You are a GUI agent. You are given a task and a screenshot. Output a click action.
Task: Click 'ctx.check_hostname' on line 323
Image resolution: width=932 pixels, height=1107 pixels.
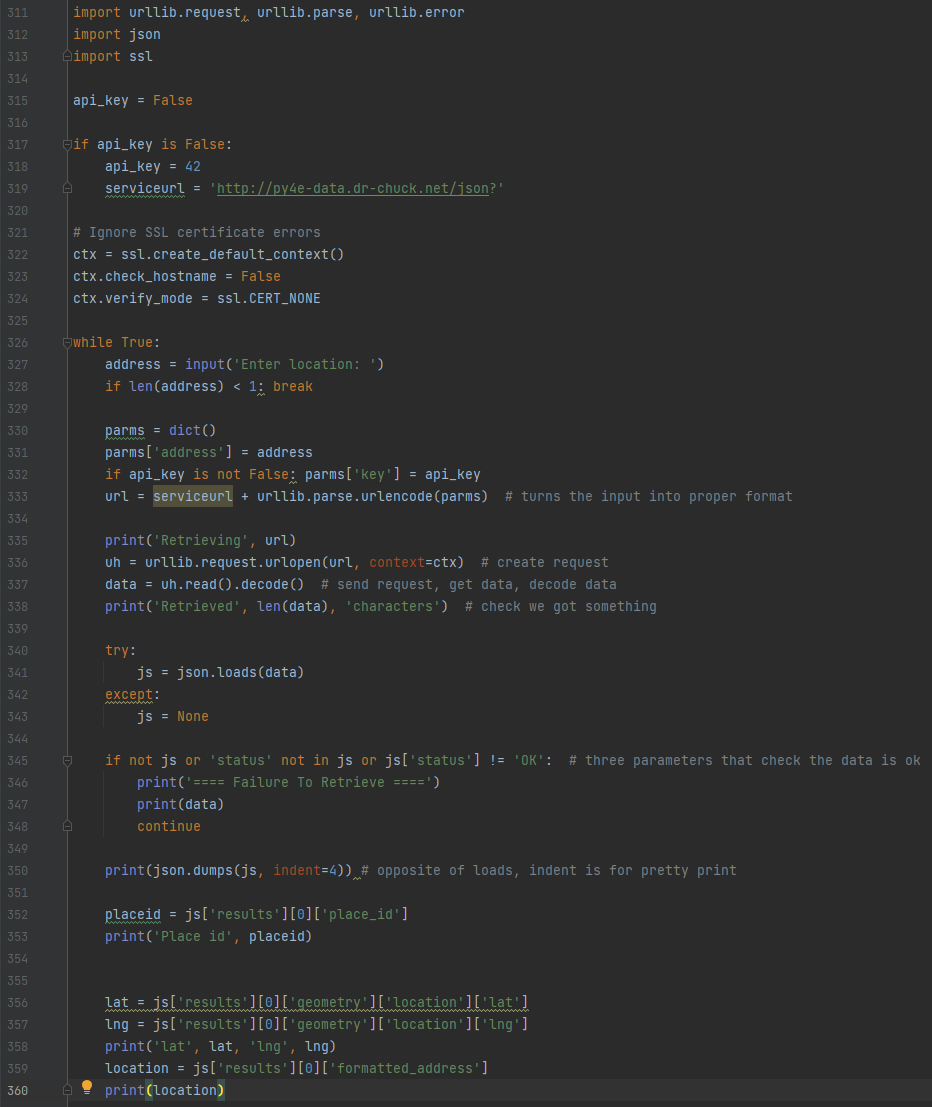tap(145, 276)
